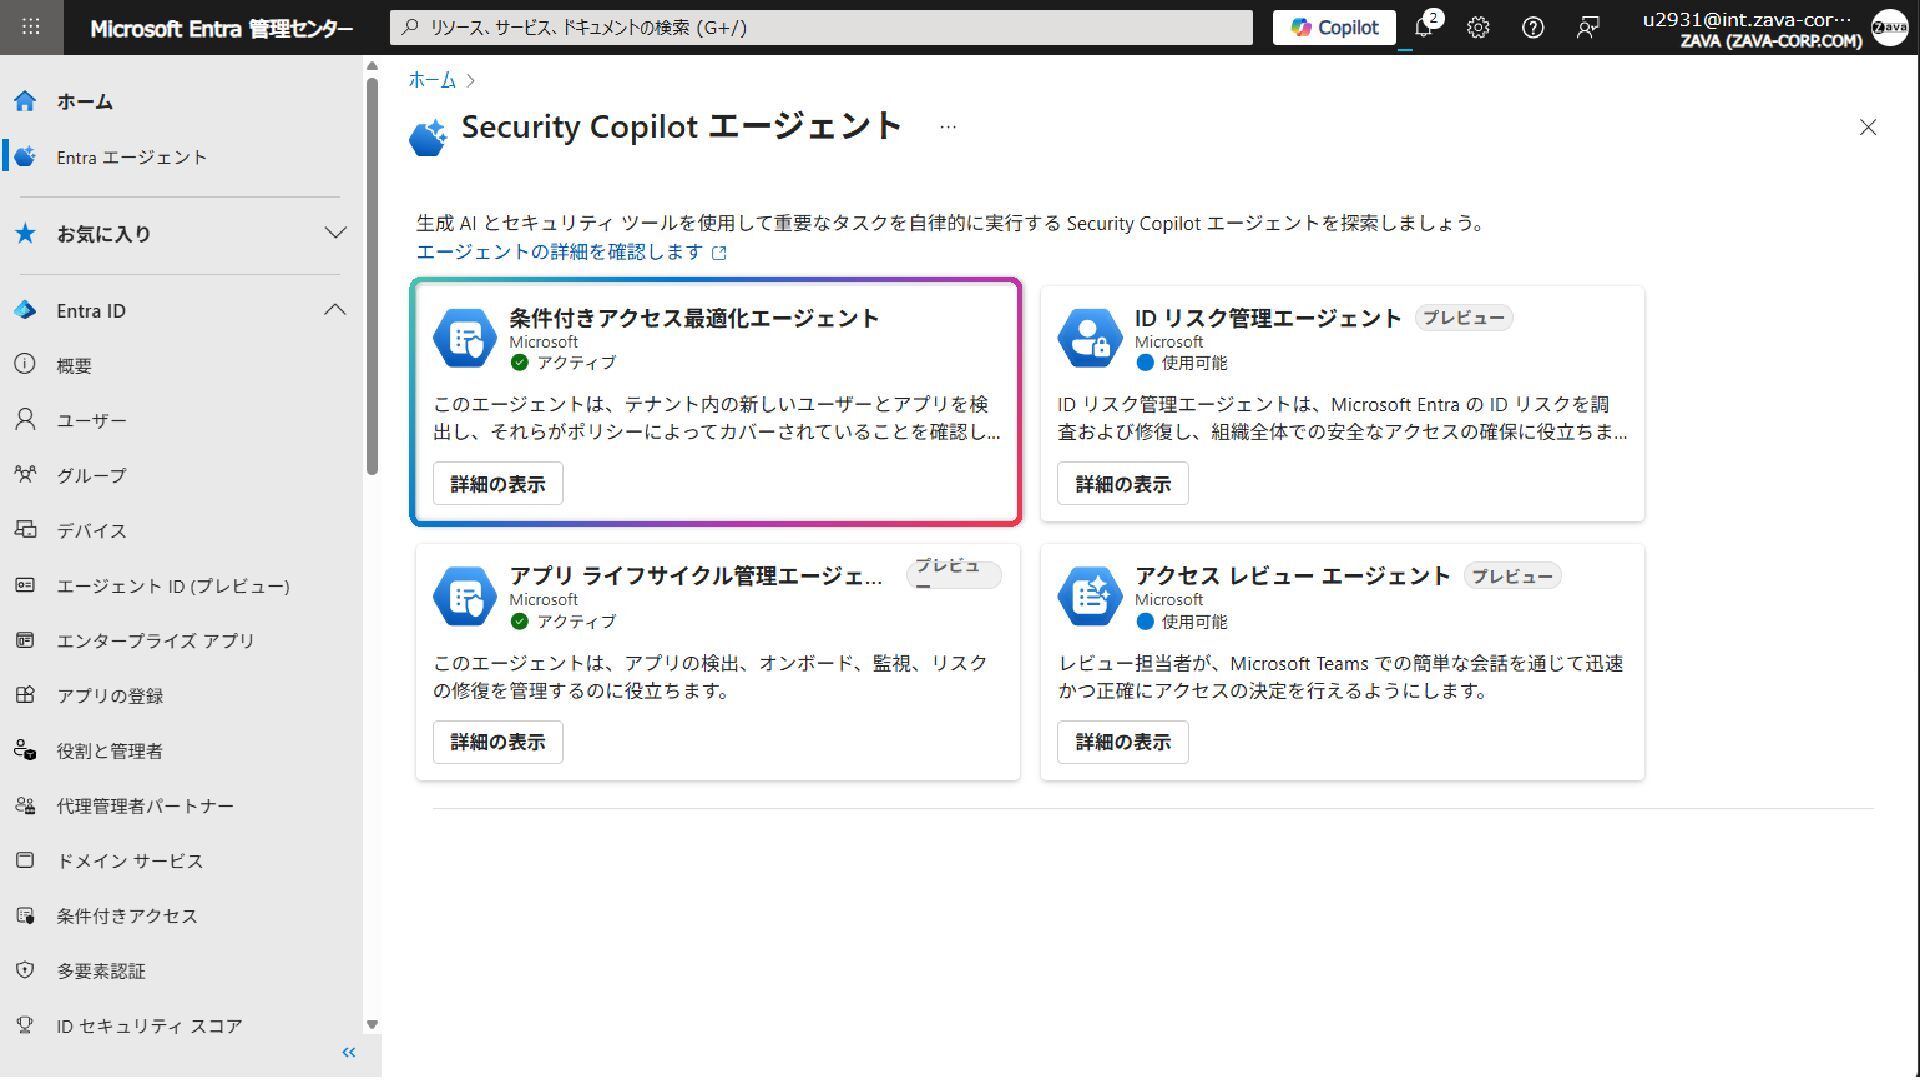The width and height of the screenshot is (1920, 1080).
Task: Click 詳細の表示 on App Lifecycle agent card
Action: tap(497, 742)
